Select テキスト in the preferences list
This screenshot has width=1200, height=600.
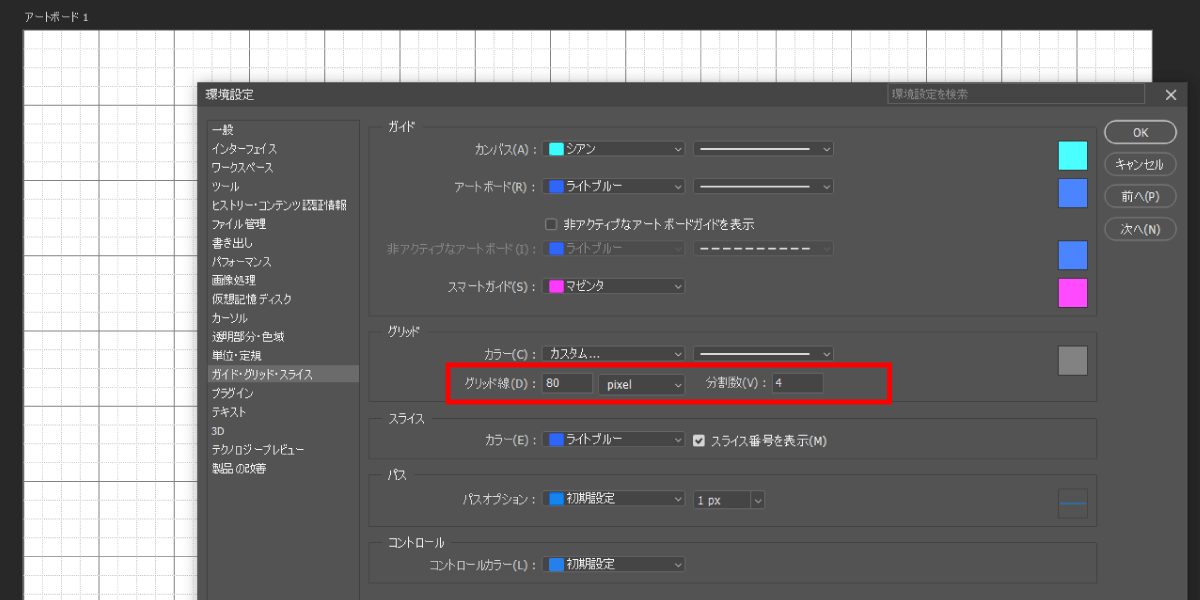click(x=283, y=412)
